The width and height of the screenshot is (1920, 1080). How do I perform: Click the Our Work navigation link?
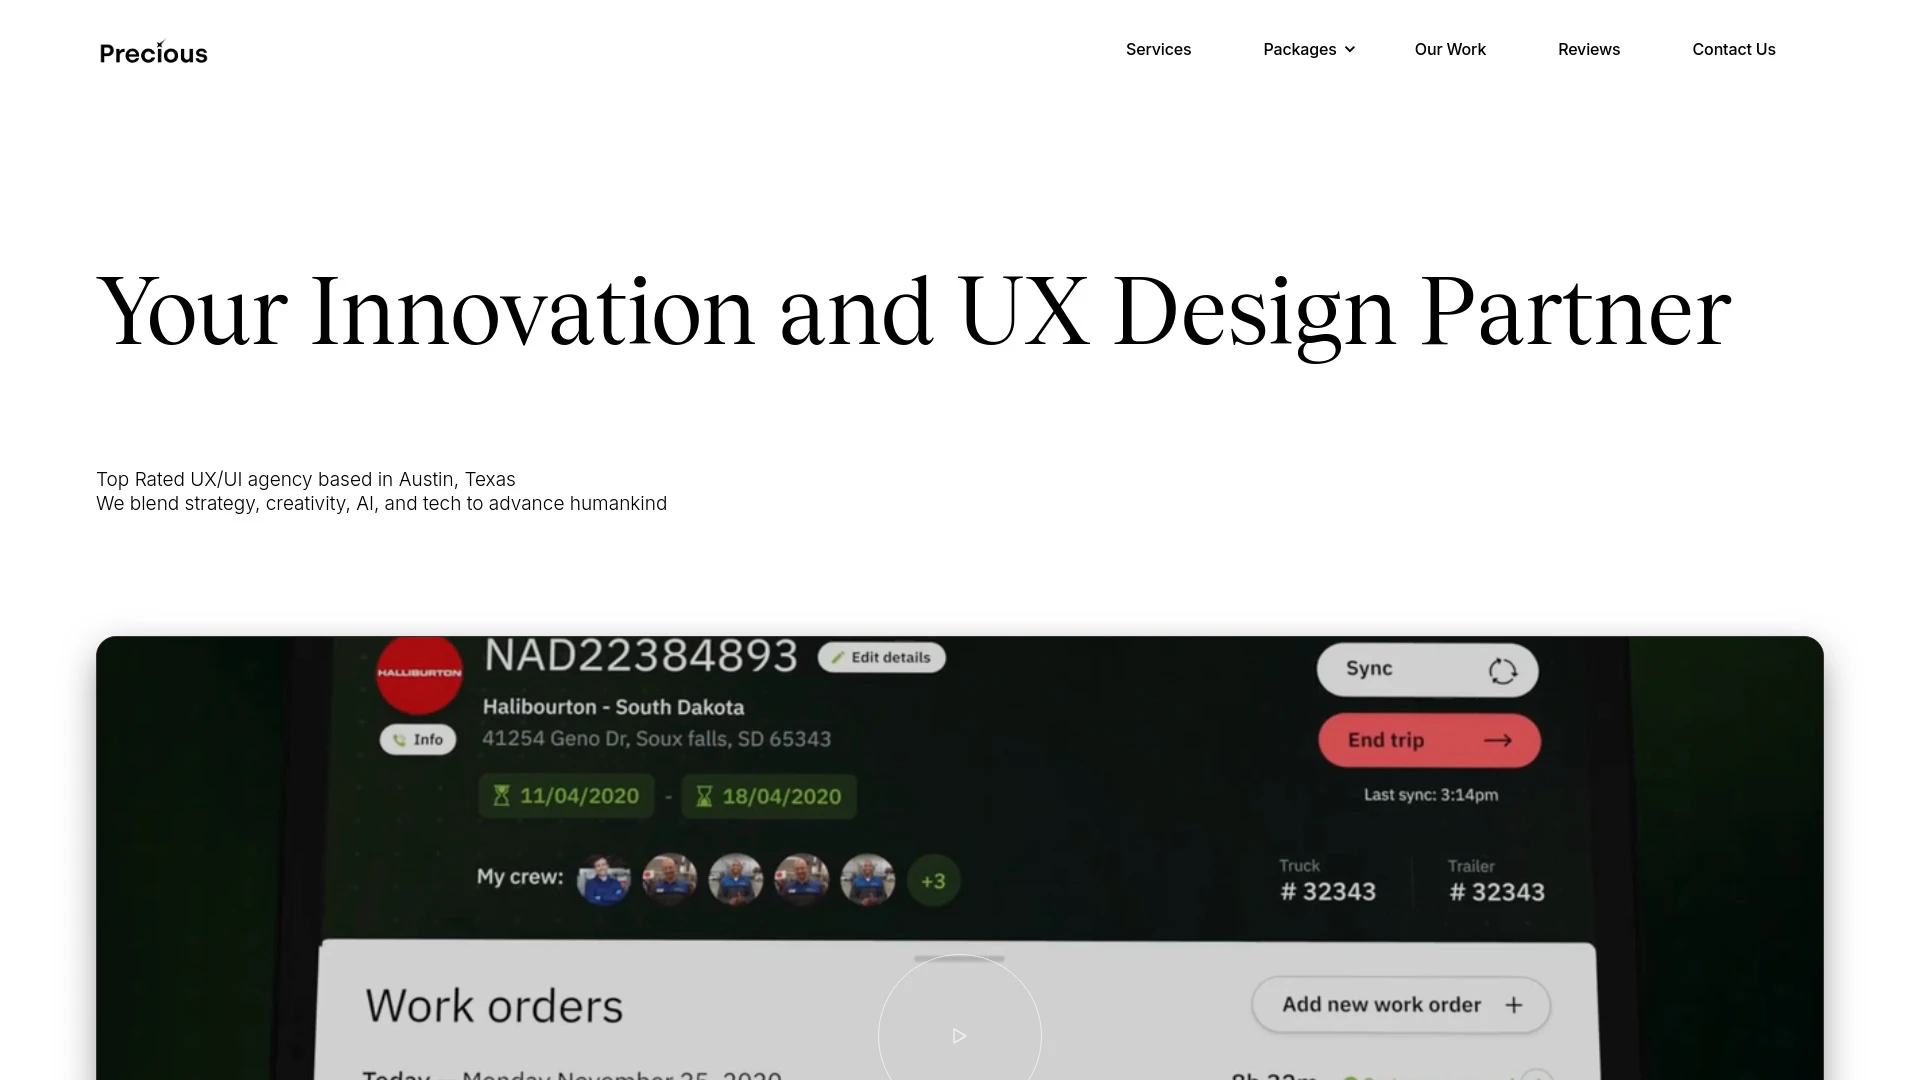click(1451, 49)
